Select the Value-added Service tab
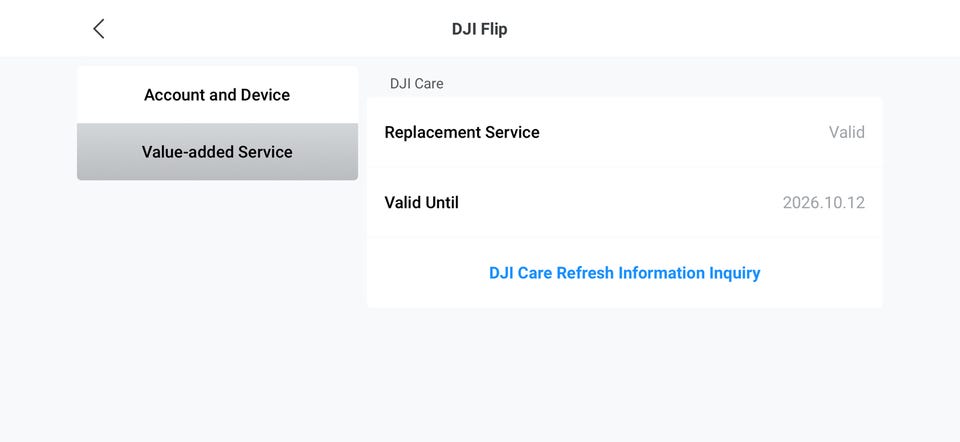Screen dimensions: 960x442 [217, 152]
